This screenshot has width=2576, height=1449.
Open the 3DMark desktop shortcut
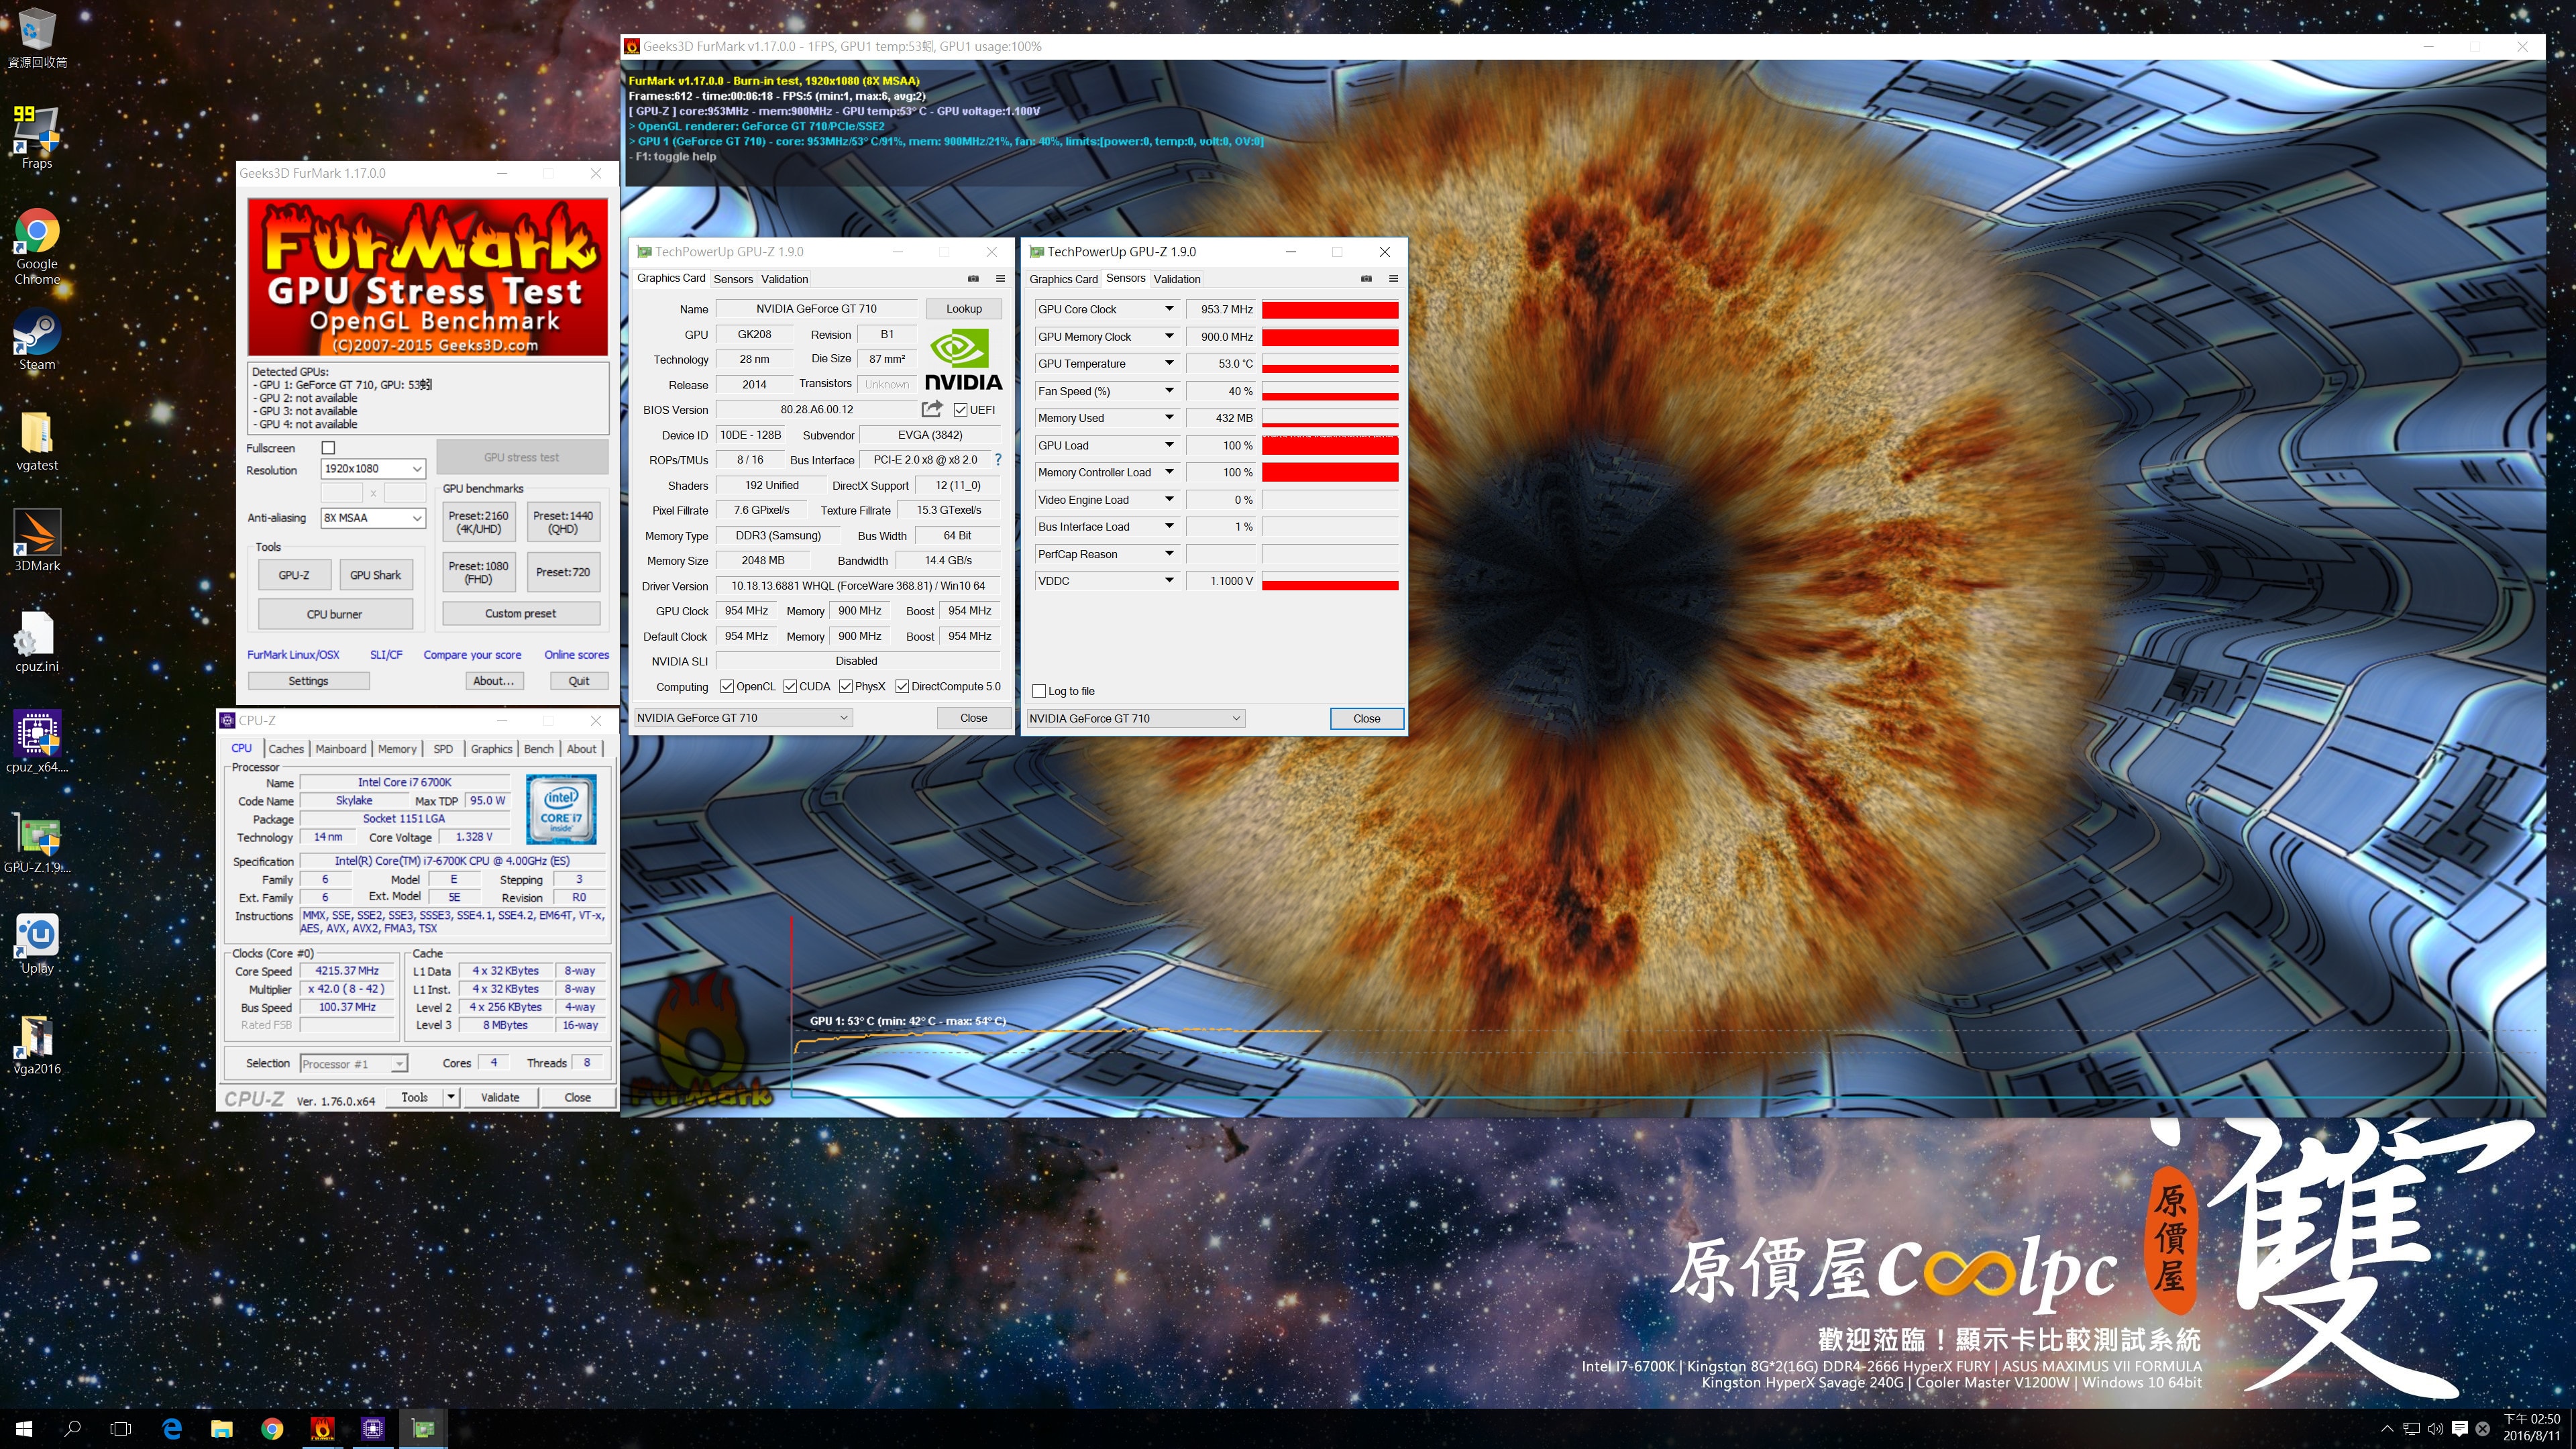(37, 541)
